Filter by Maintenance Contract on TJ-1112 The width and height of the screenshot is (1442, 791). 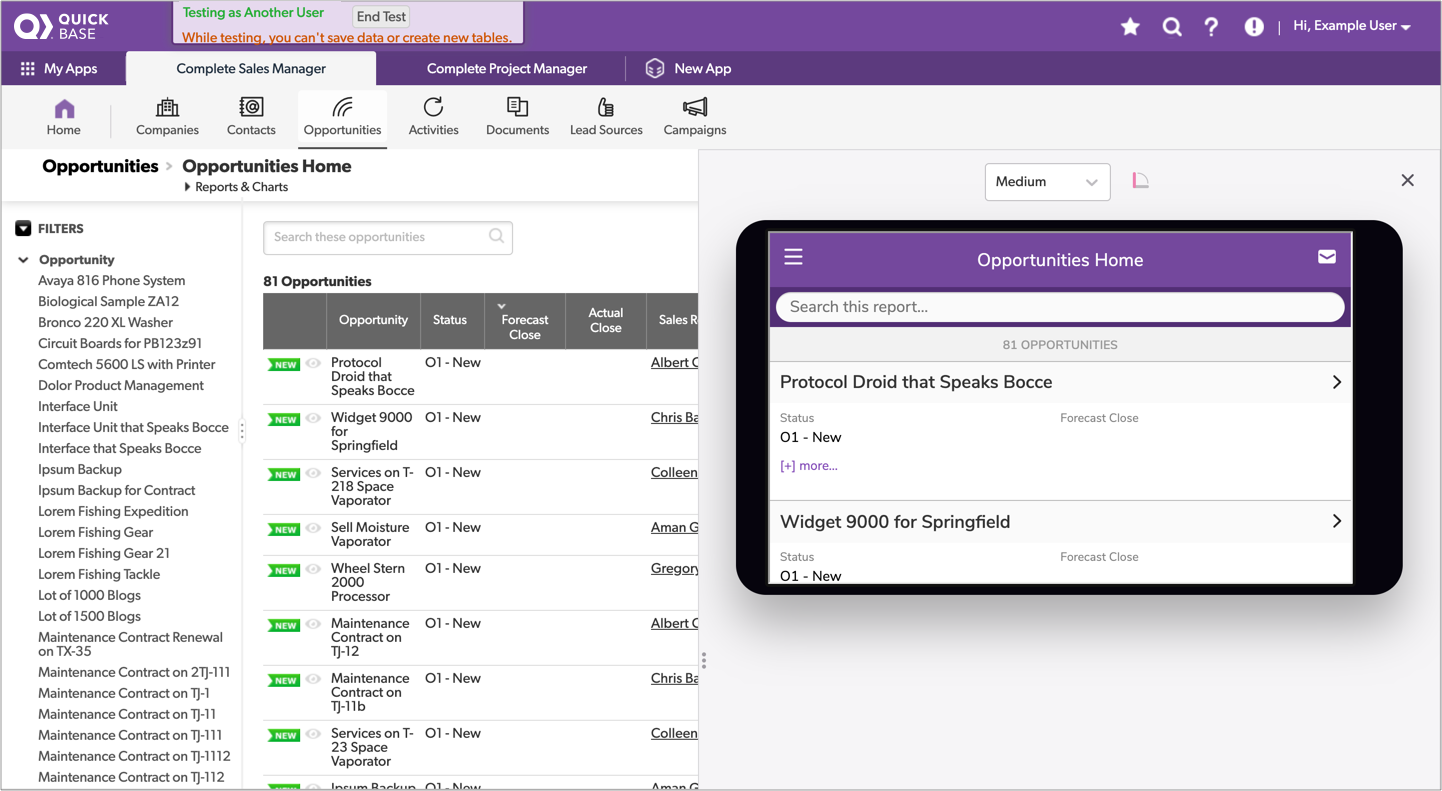click(x=134, y=757)
